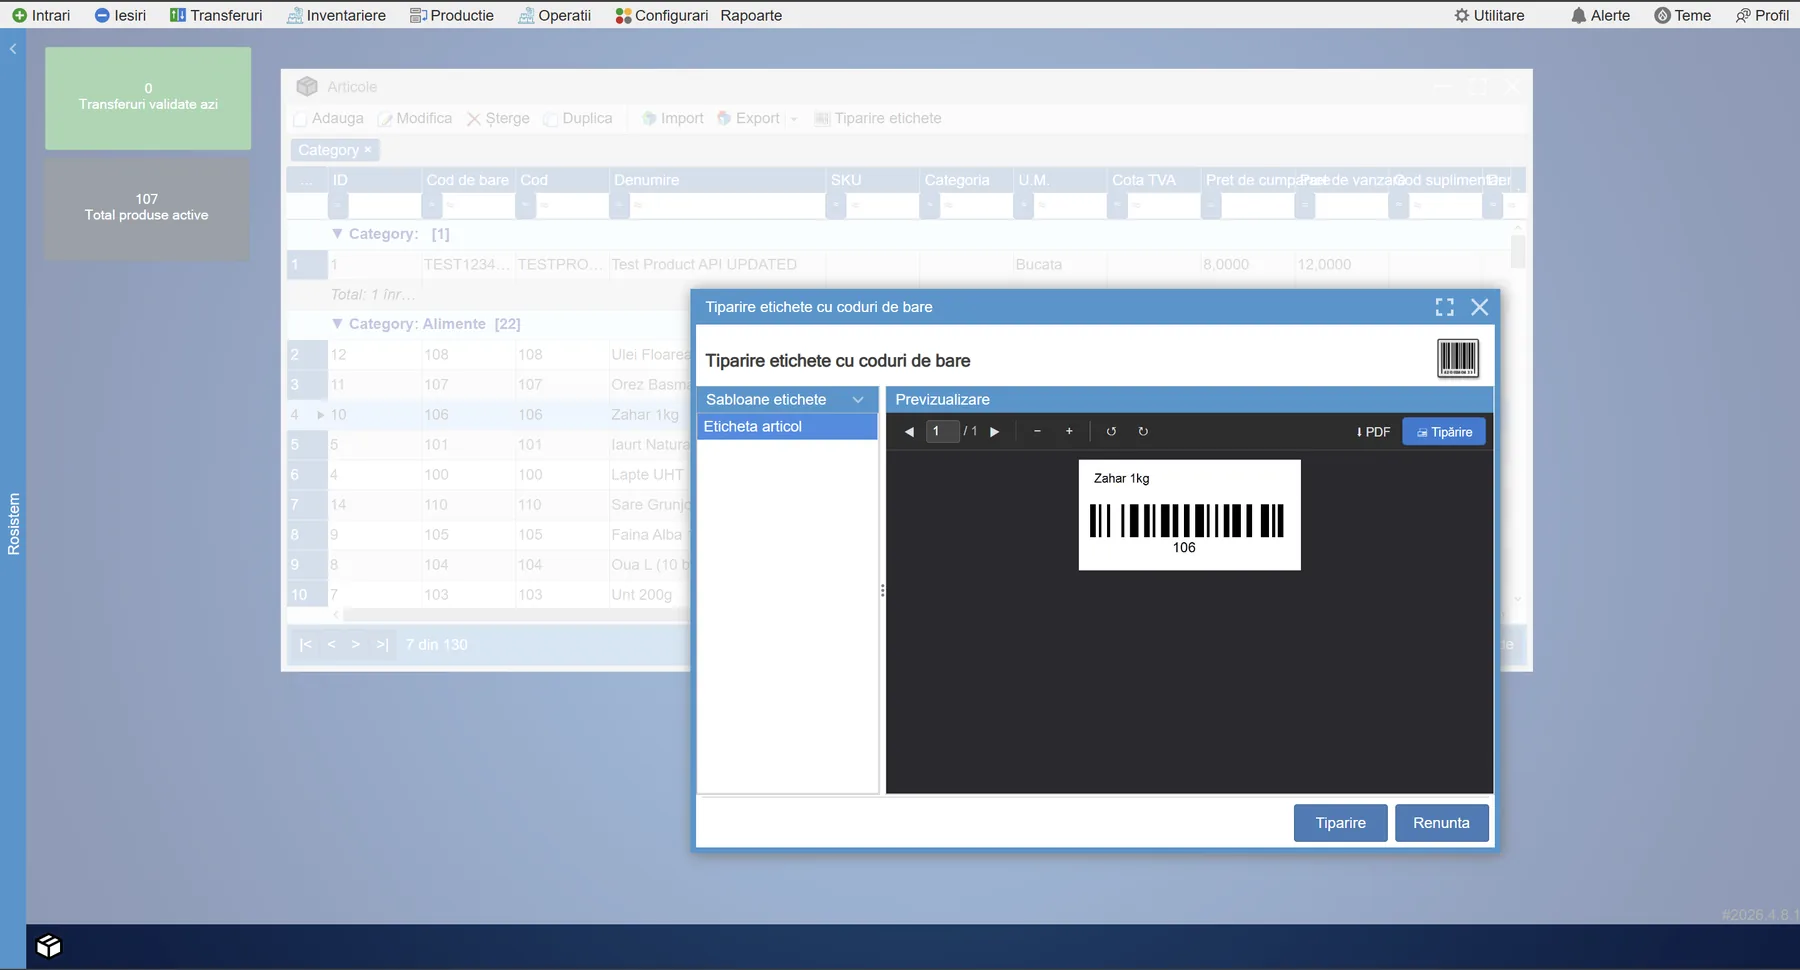Viewport: 1800px width, 970px height.
Task: Open the Rapoarte menu
Action: click(x=751, y=15)
